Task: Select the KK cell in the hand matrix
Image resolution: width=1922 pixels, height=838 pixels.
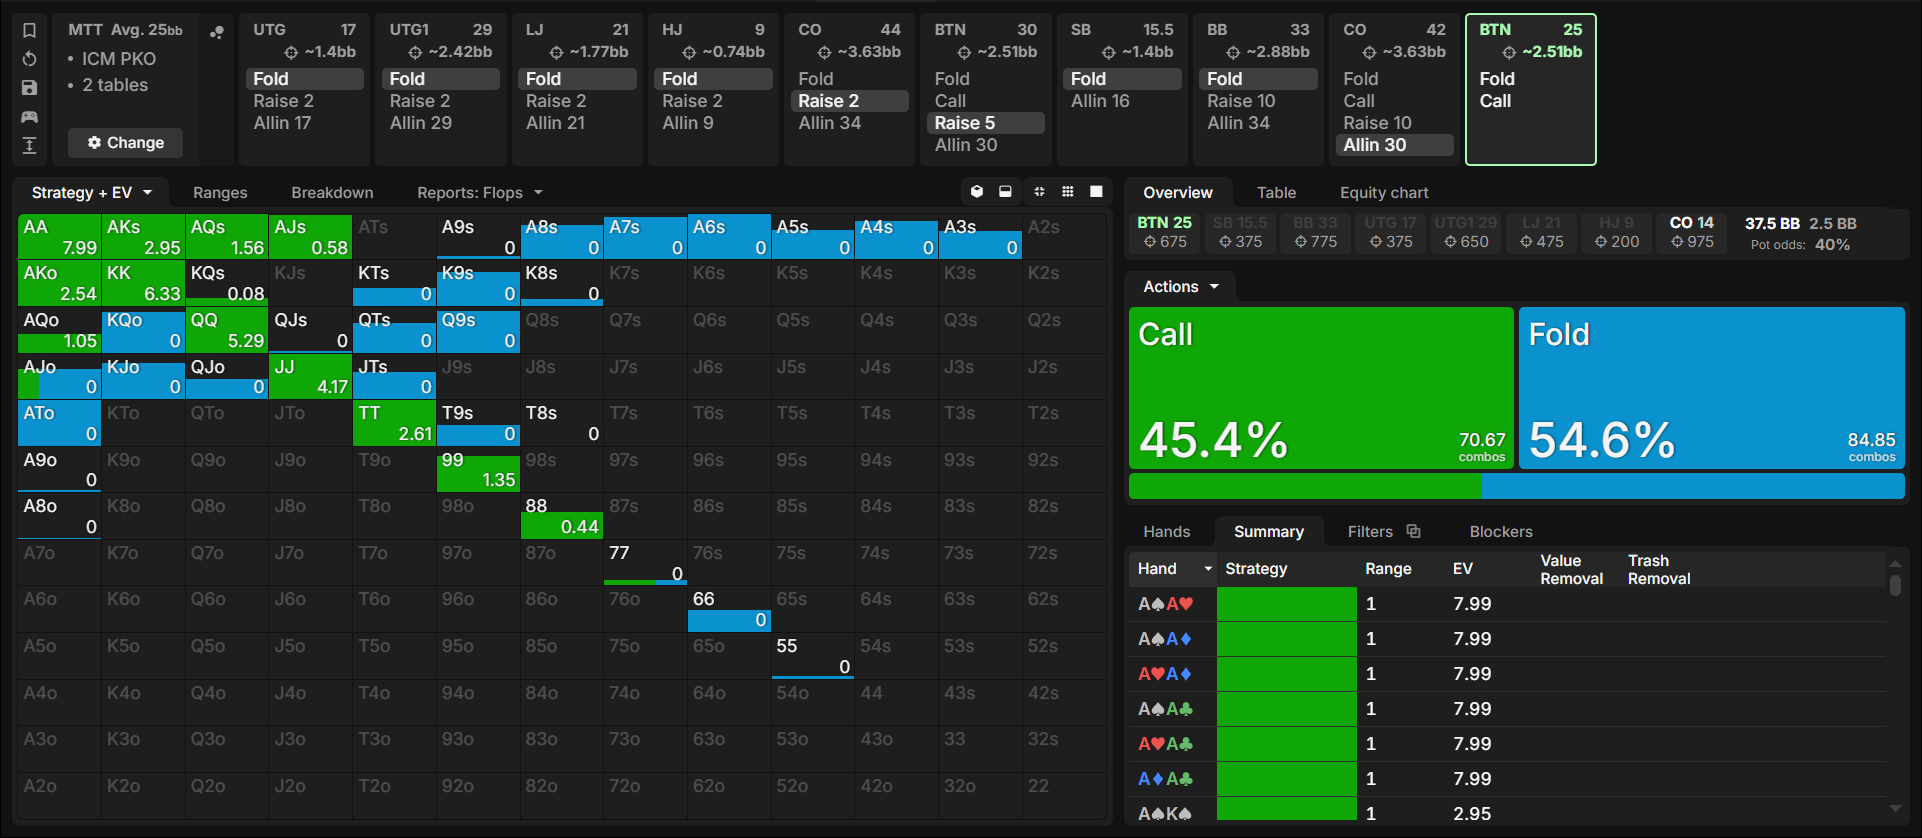Action: click(143, 283)
